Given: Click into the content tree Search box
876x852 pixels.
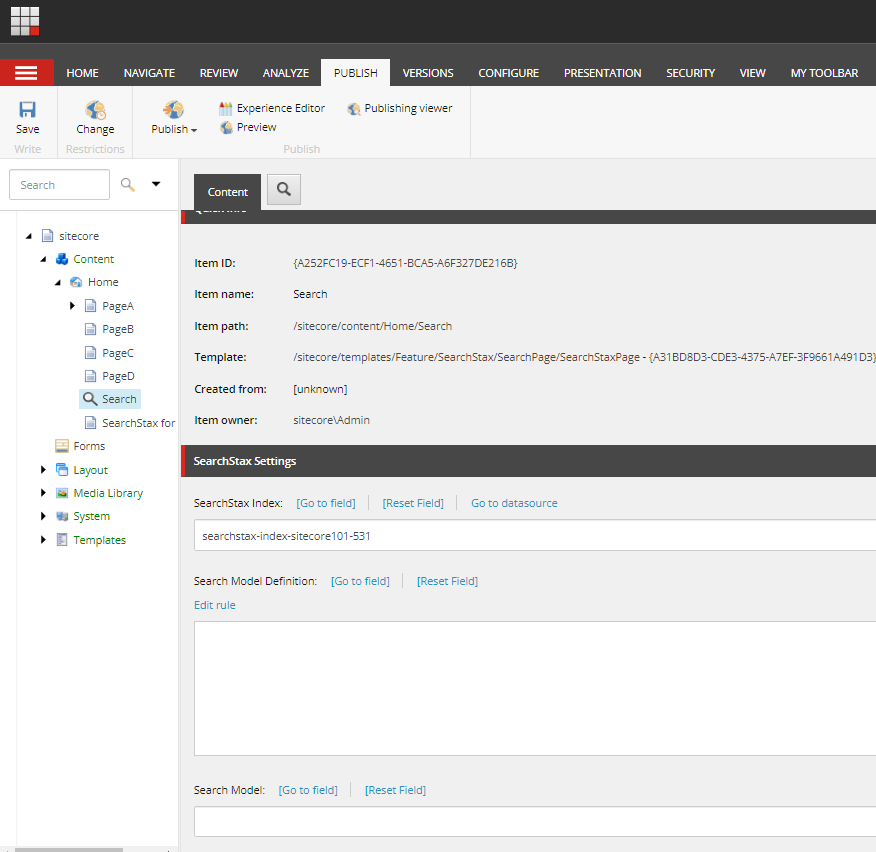Looking at the screenshot, I should (x=59, y=185).
